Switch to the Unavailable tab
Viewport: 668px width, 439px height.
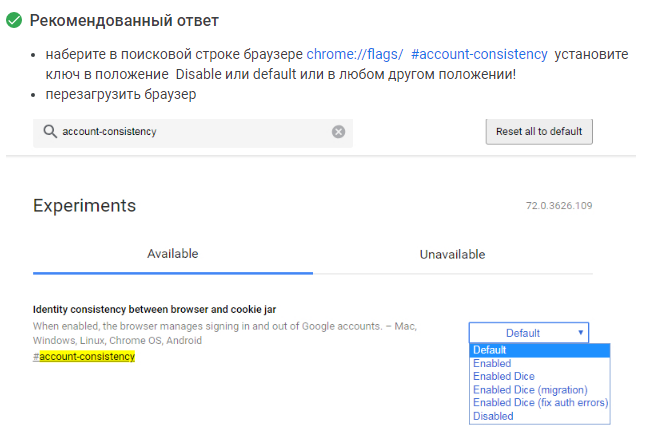pos(452,254)
